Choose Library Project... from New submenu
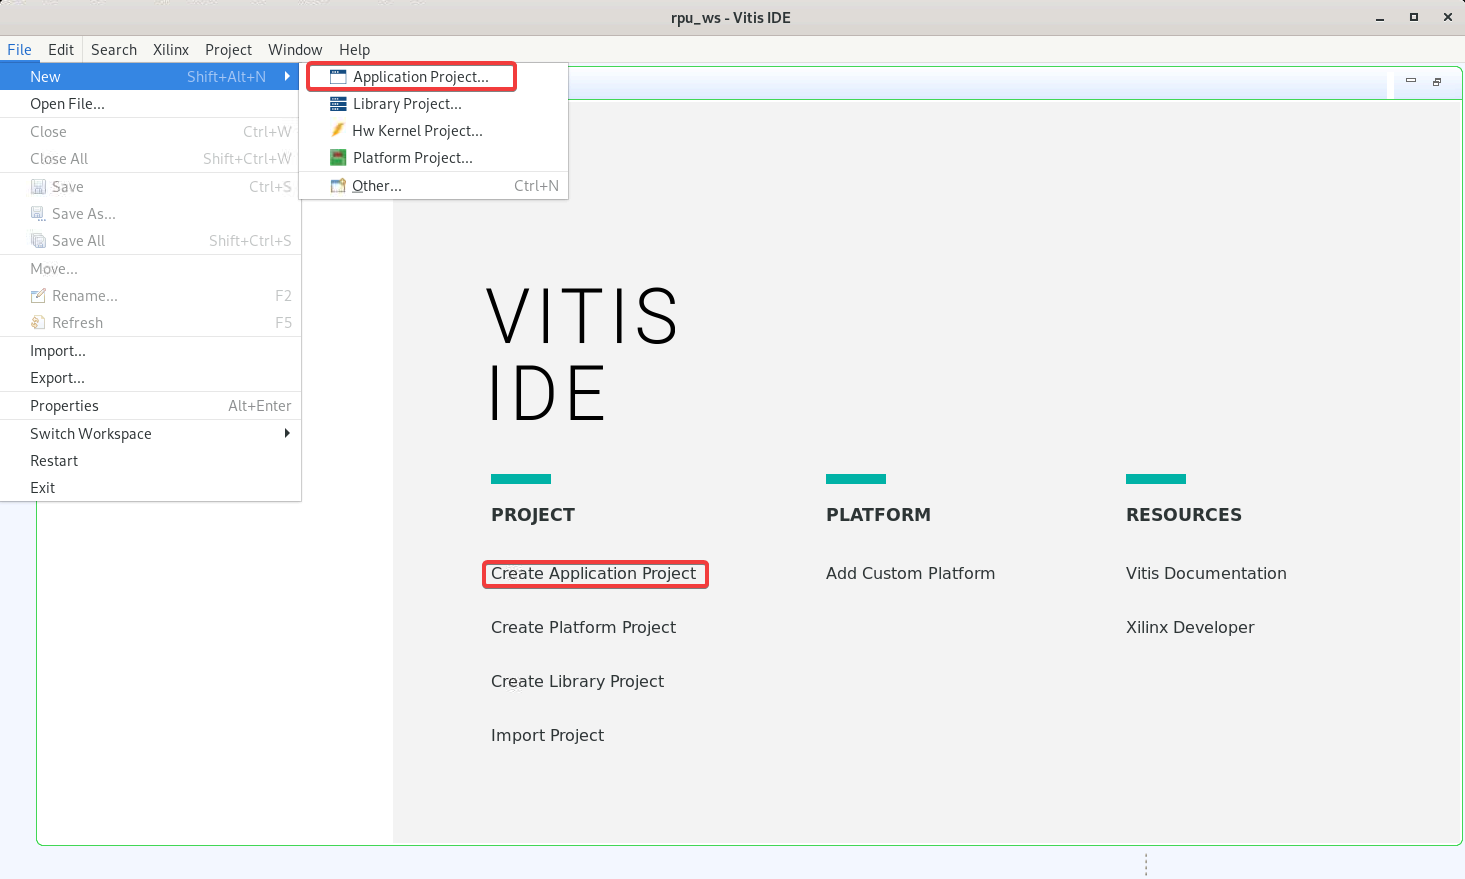Screen dimensions: 1465x879 click(x=434, y=103)
